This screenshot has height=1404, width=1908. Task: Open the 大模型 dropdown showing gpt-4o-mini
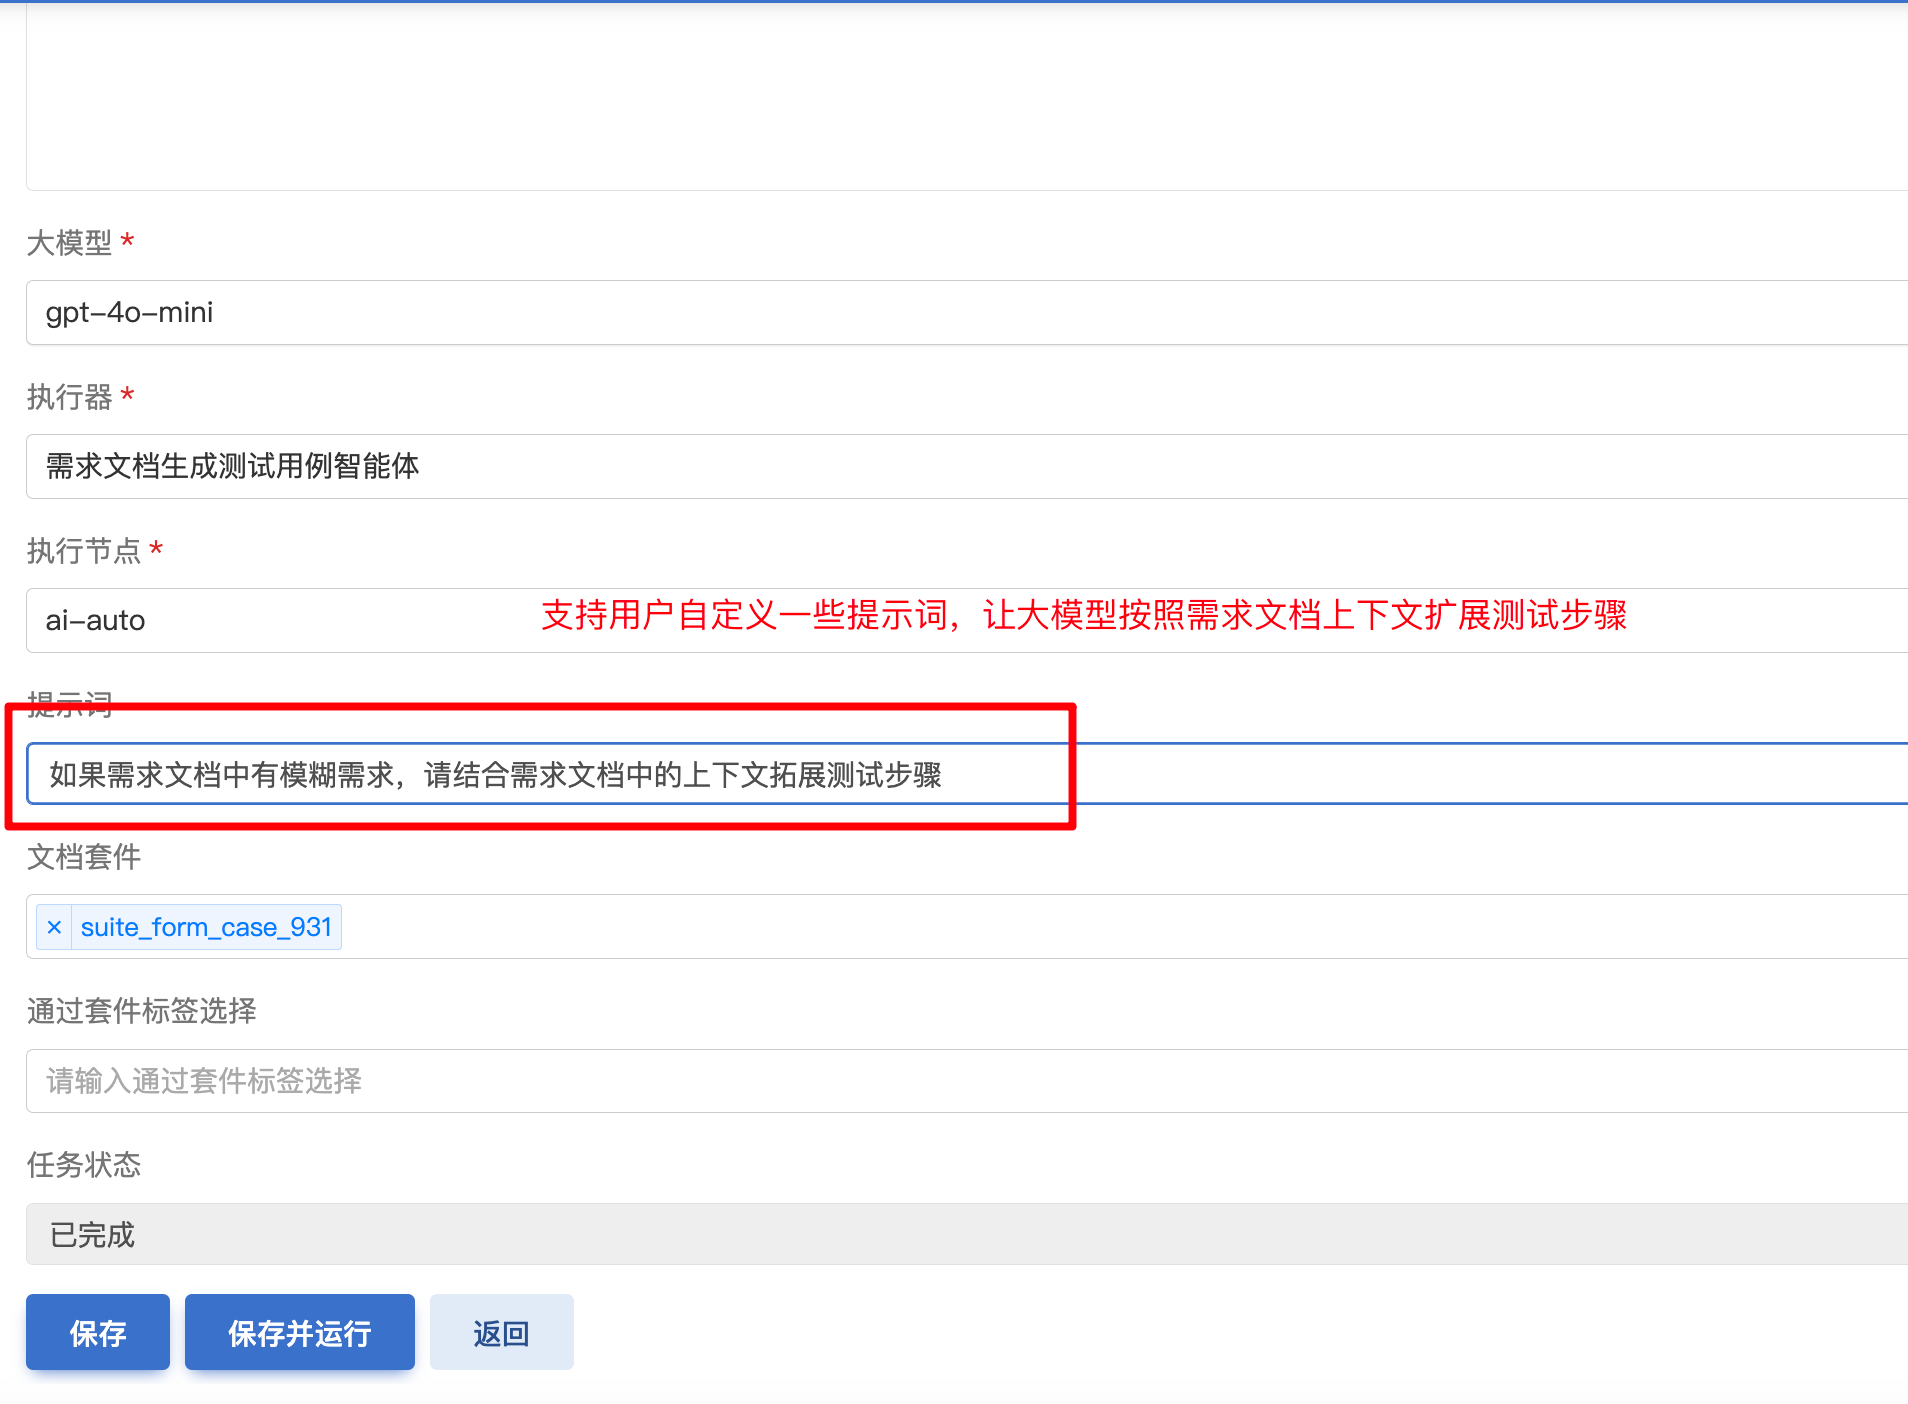[x=967, y=312]
